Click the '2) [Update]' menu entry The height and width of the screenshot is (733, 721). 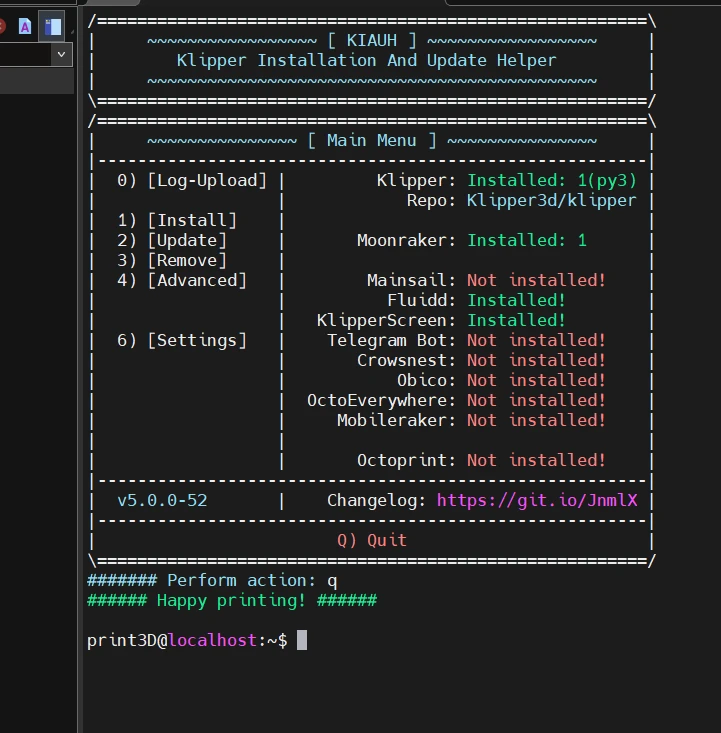pyautogui.click(x=172, y=240)
